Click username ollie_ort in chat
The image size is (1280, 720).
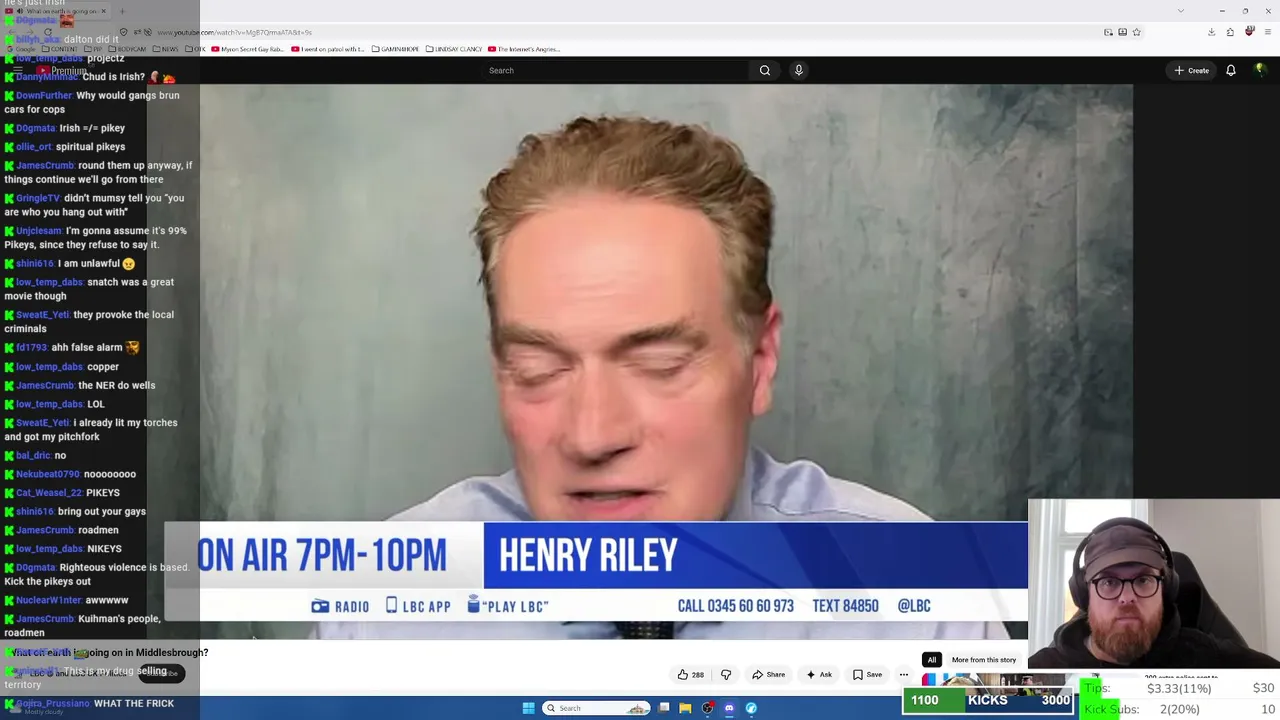[x=34, y=147]
